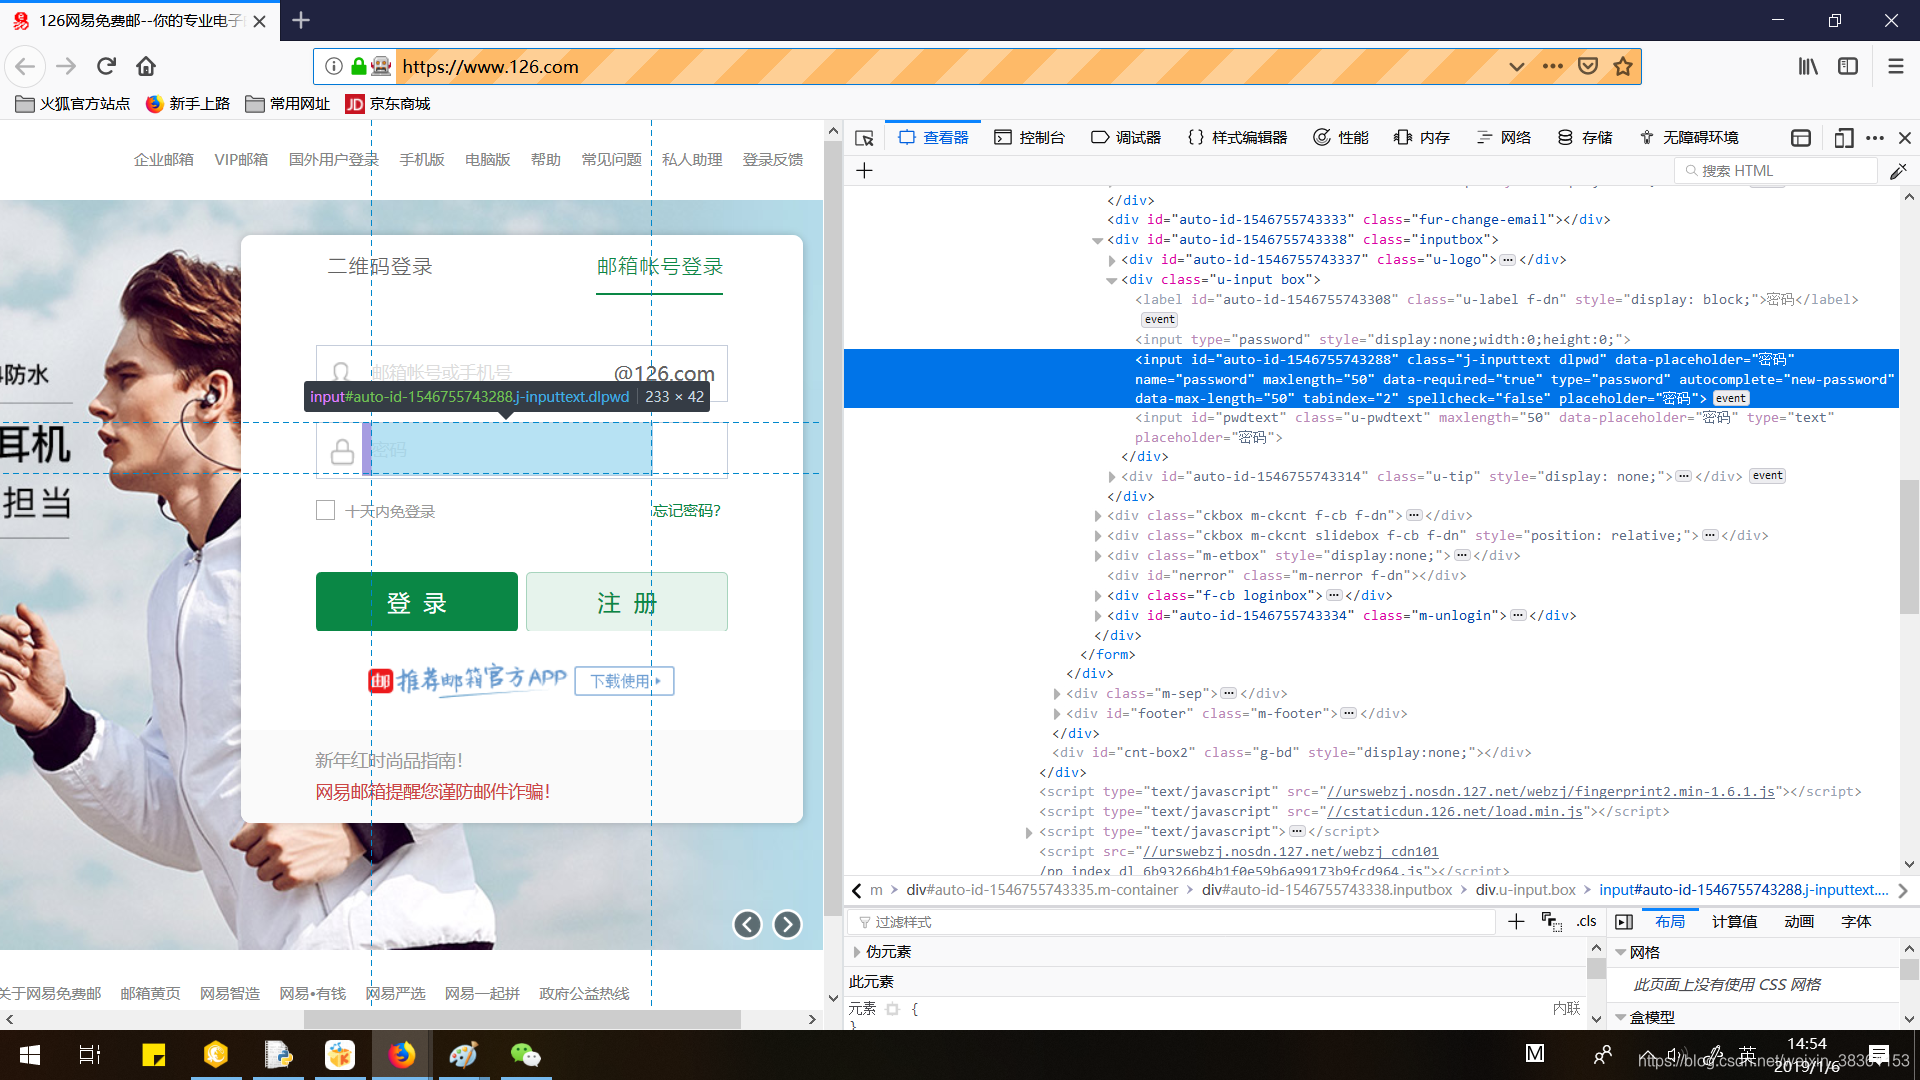Screen dimensions: 1920x1080
Task: Open Task View on the taskbar
Action: click(x=89, y=1055)
